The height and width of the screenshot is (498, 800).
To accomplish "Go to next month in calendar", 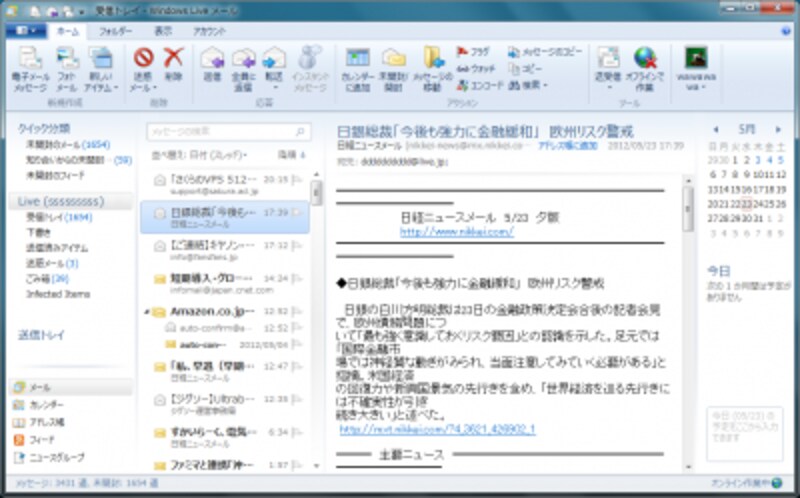I will pos(778,130).
